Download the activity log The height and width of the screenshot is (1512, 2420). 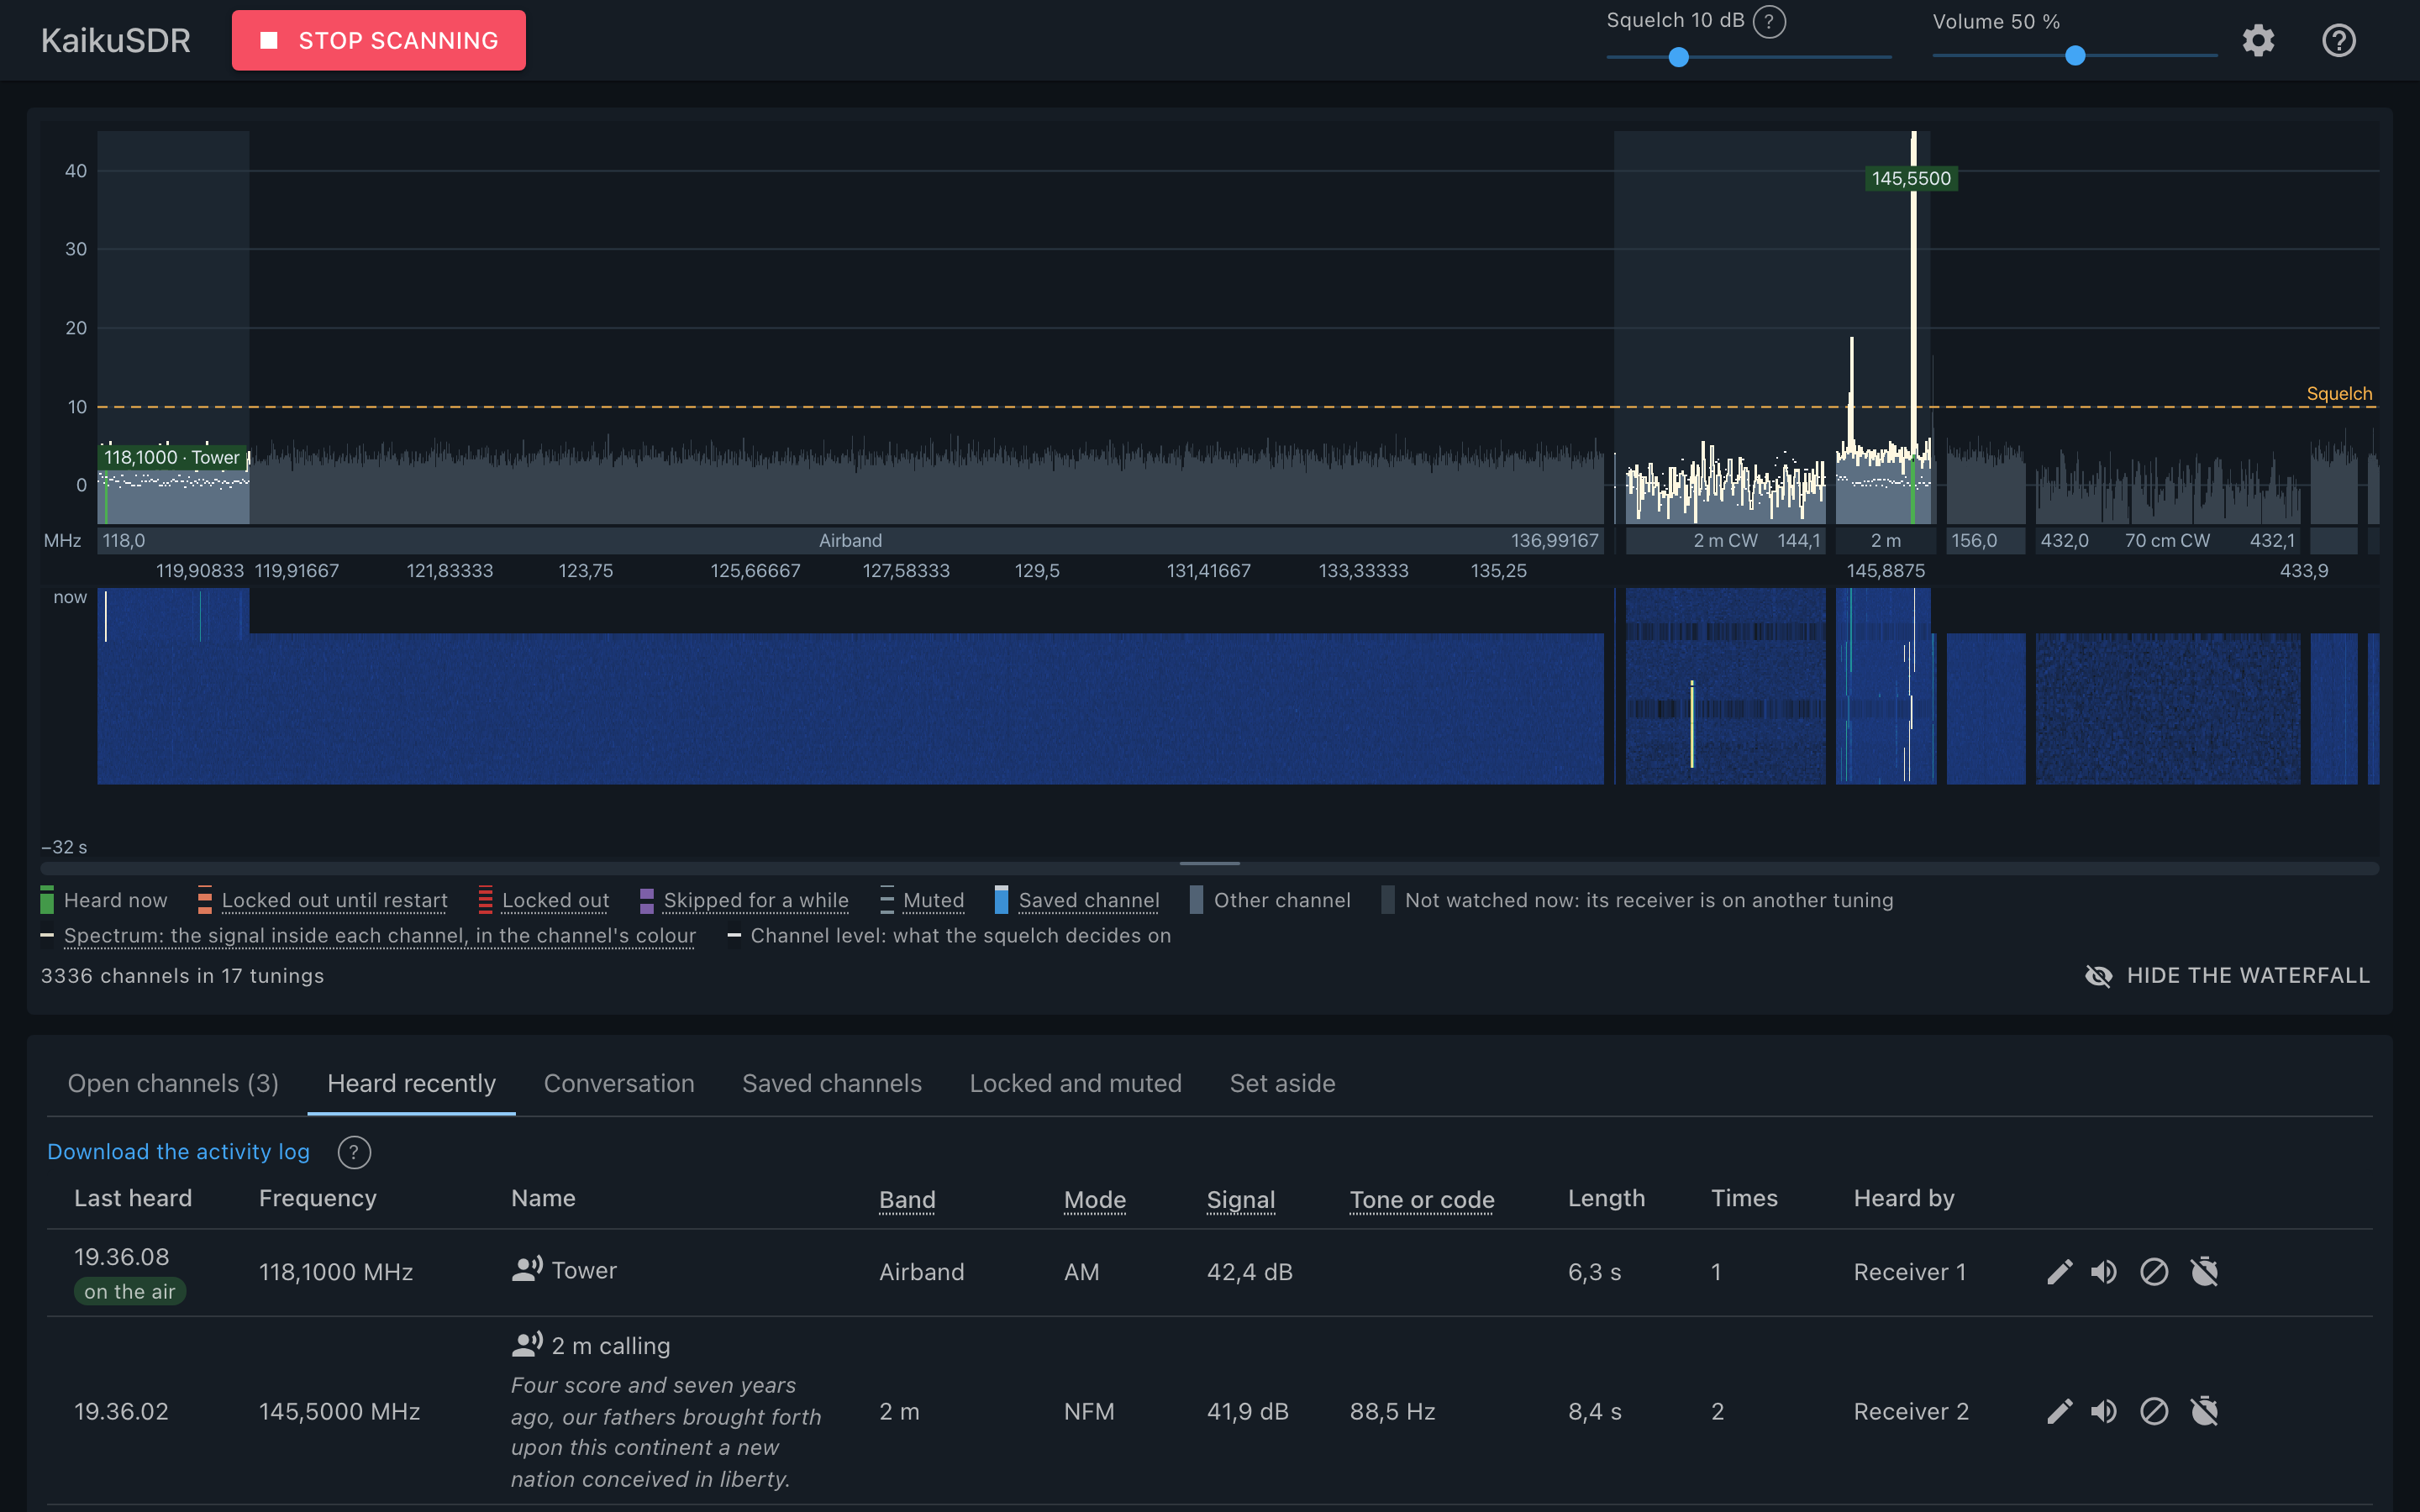coord(179,1152)
